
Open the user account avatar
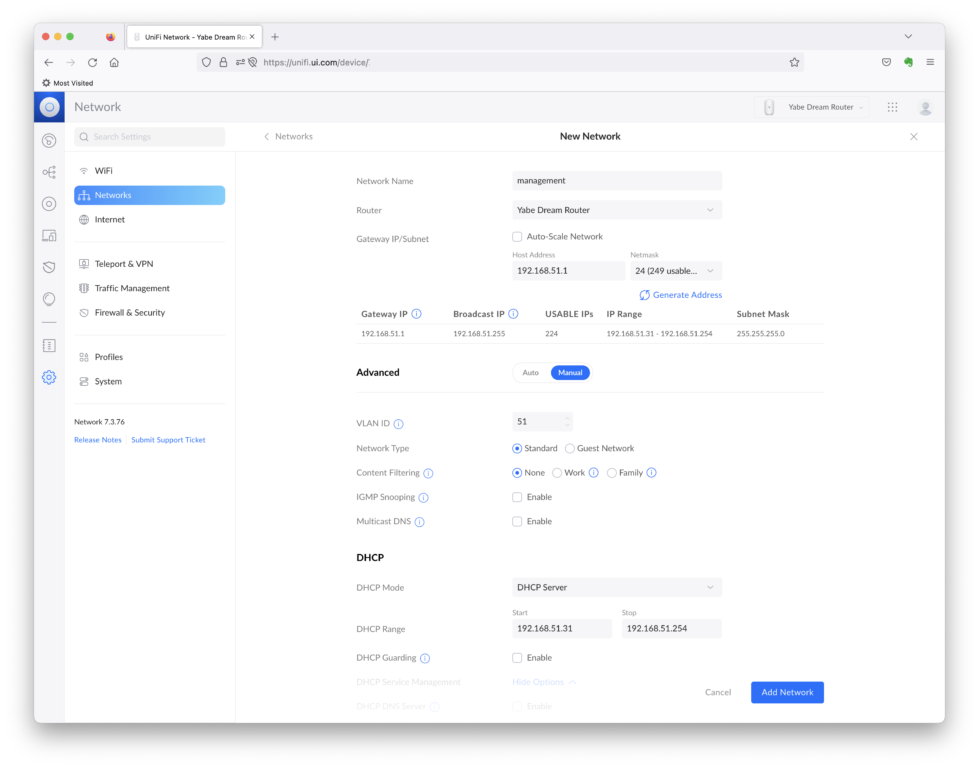point(925,107)
